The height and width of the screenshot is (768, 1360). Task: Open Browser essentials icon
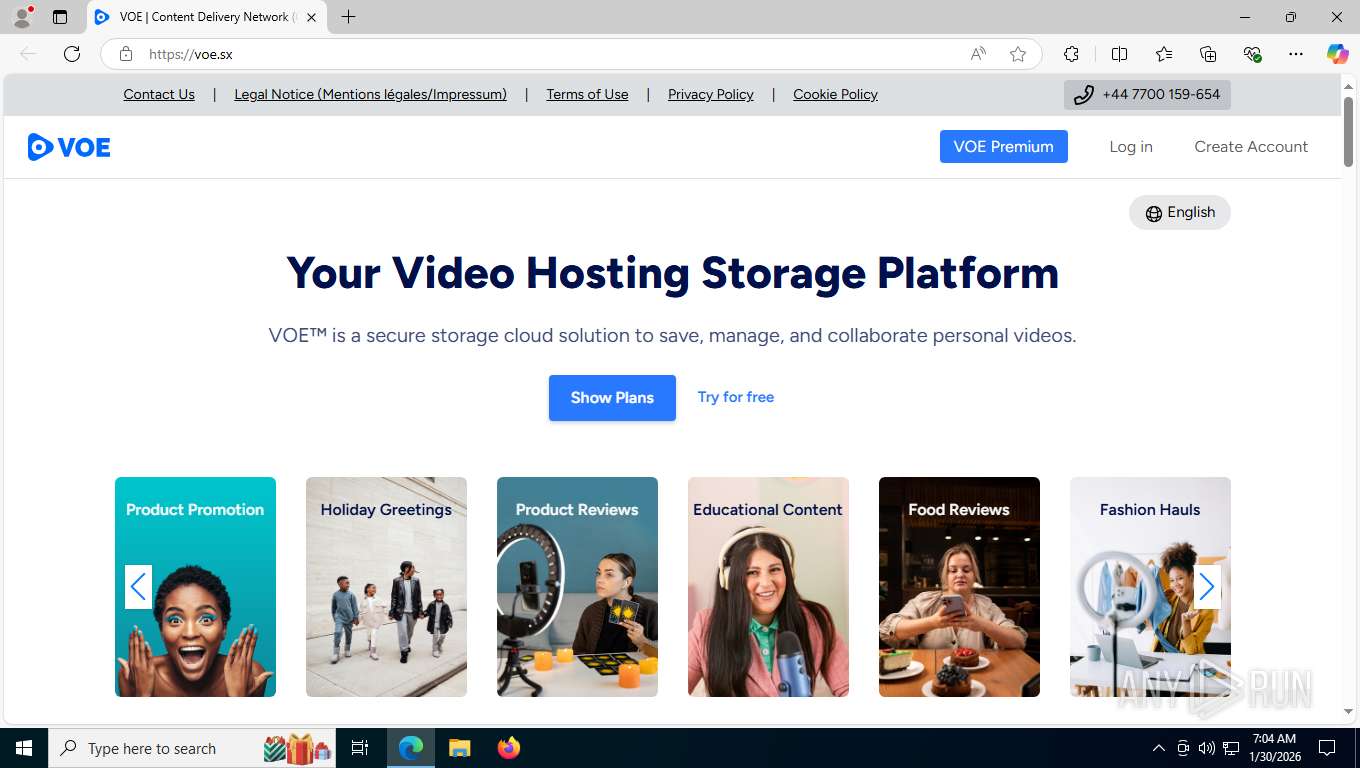pyautogui.click(x=1252, y=54)
